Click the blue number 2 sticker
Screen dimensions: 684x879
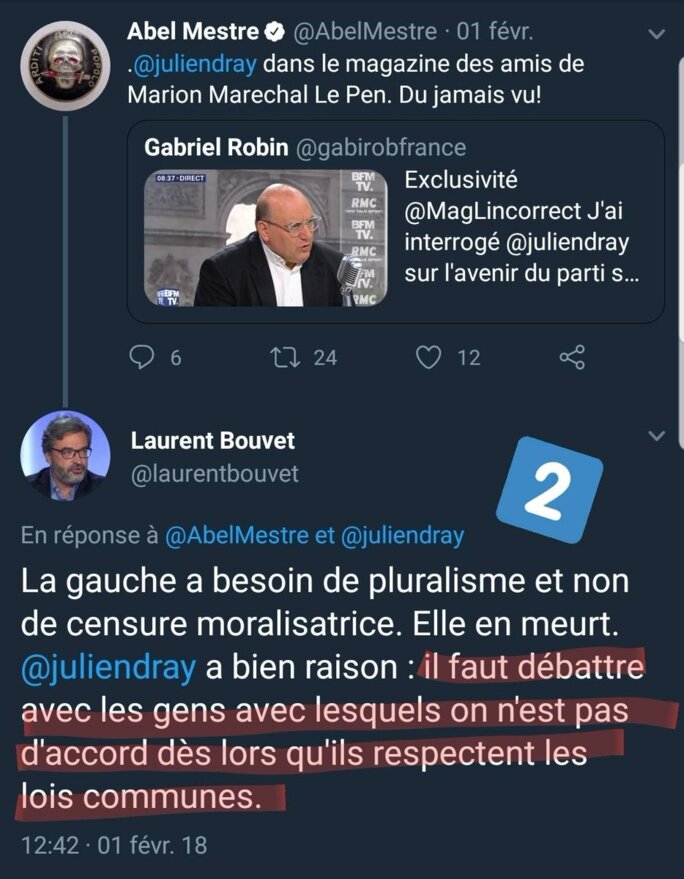pyautogui.click(x=550, y=487)
